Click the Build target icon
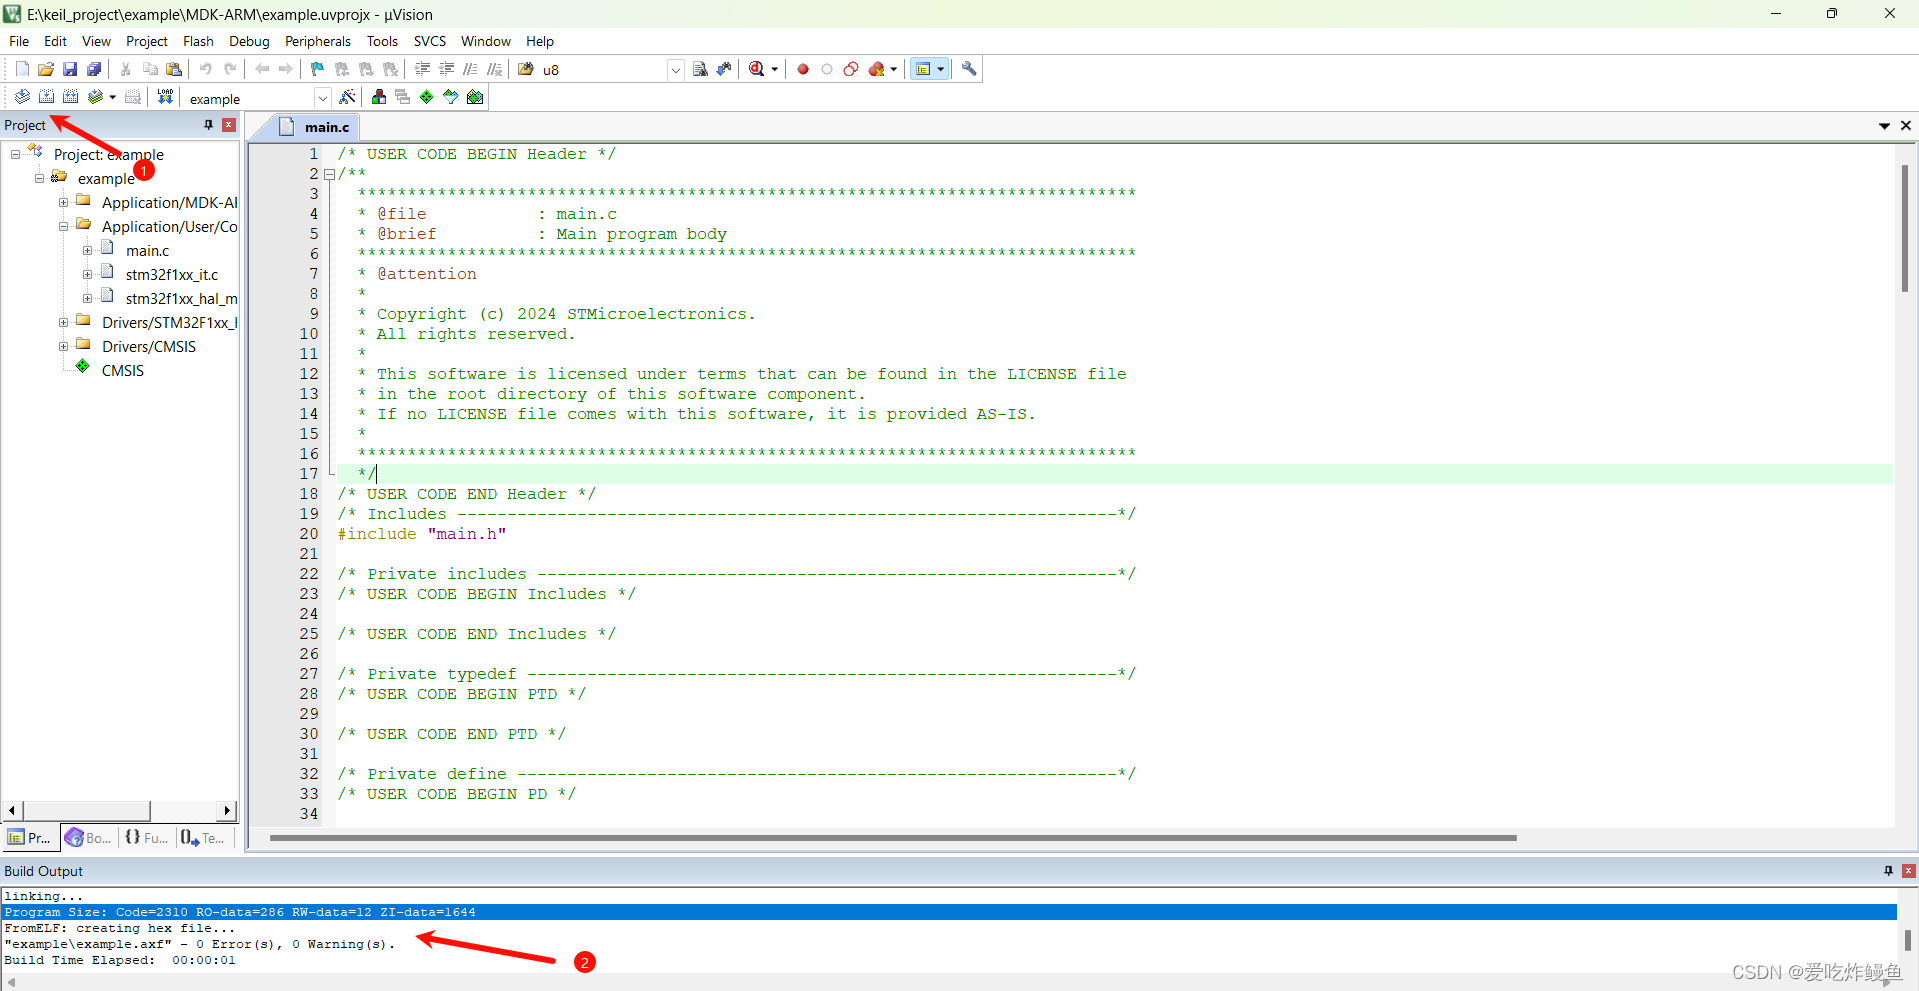The height and width of the screenshot is (991, 1919). coord(46,97)
